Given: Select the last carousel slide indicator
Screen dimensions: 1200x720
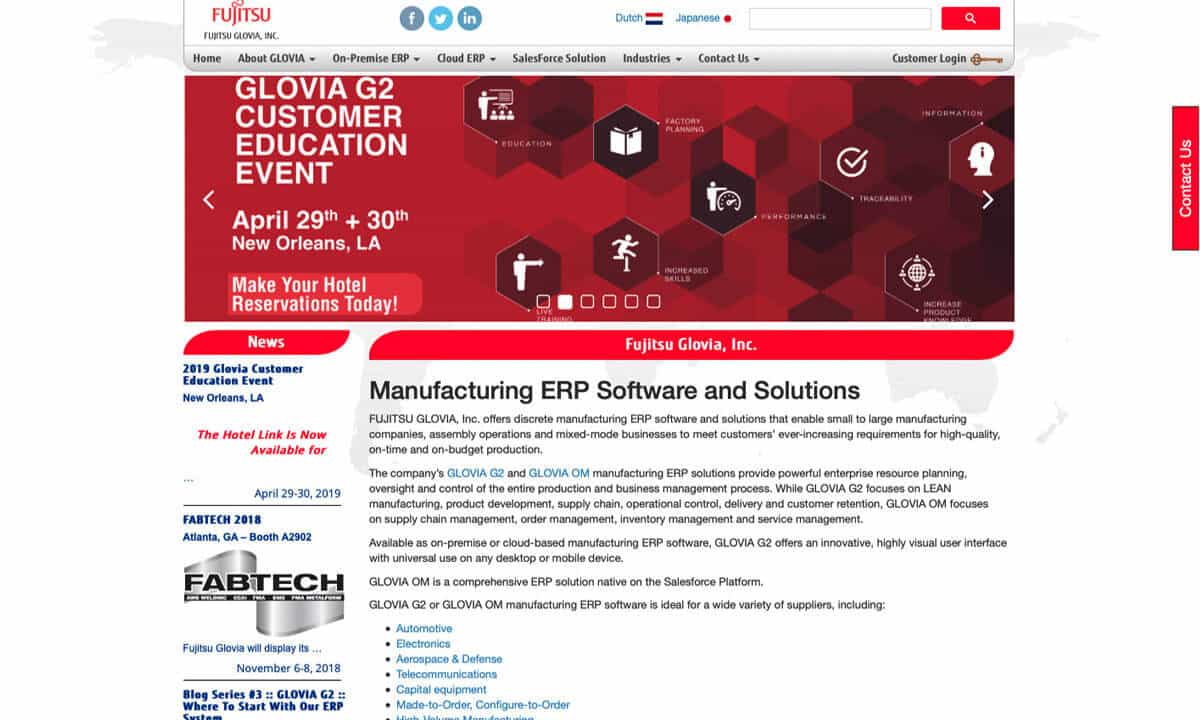Looking at the screenshot, I should (653, 301).
